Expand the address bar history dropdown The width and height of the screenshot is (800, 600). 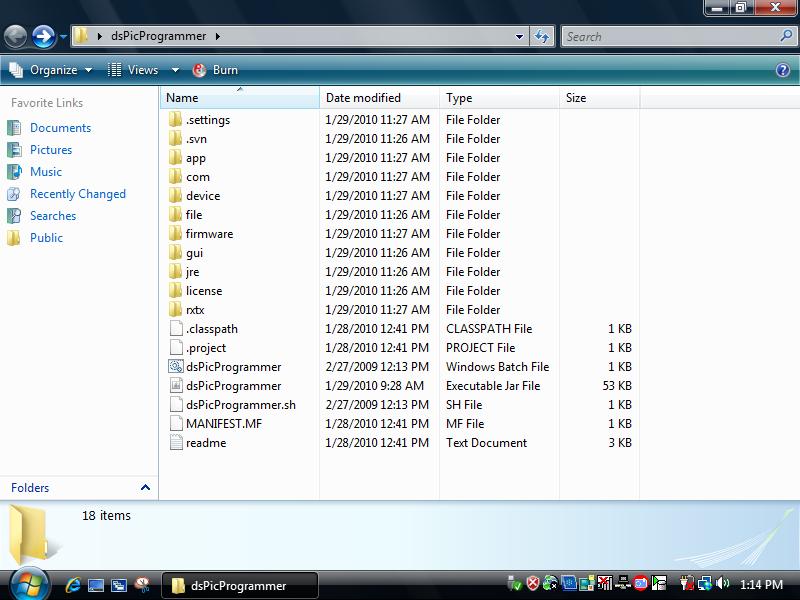click(519, 37)
